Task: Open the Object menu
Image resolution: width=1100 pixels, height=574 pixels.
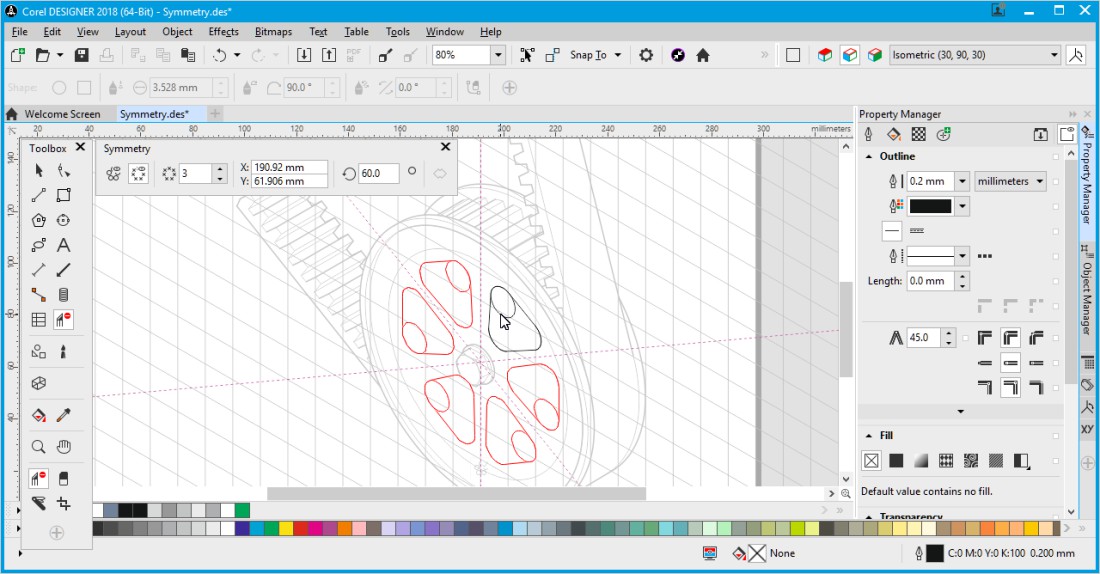Action: coord(177,32)
